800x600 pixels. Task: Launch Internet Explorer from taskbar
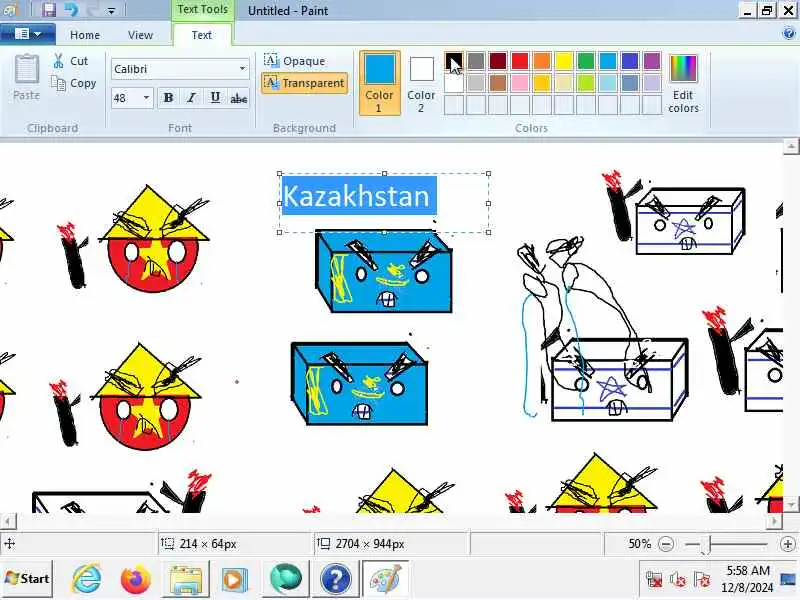(x=86, y=579)
